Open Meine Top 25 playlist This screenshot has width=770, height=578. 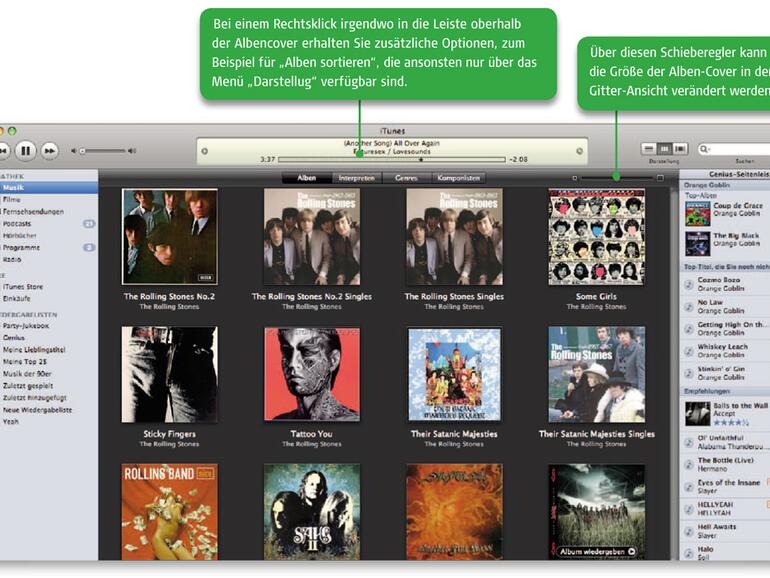pos(49,362)
